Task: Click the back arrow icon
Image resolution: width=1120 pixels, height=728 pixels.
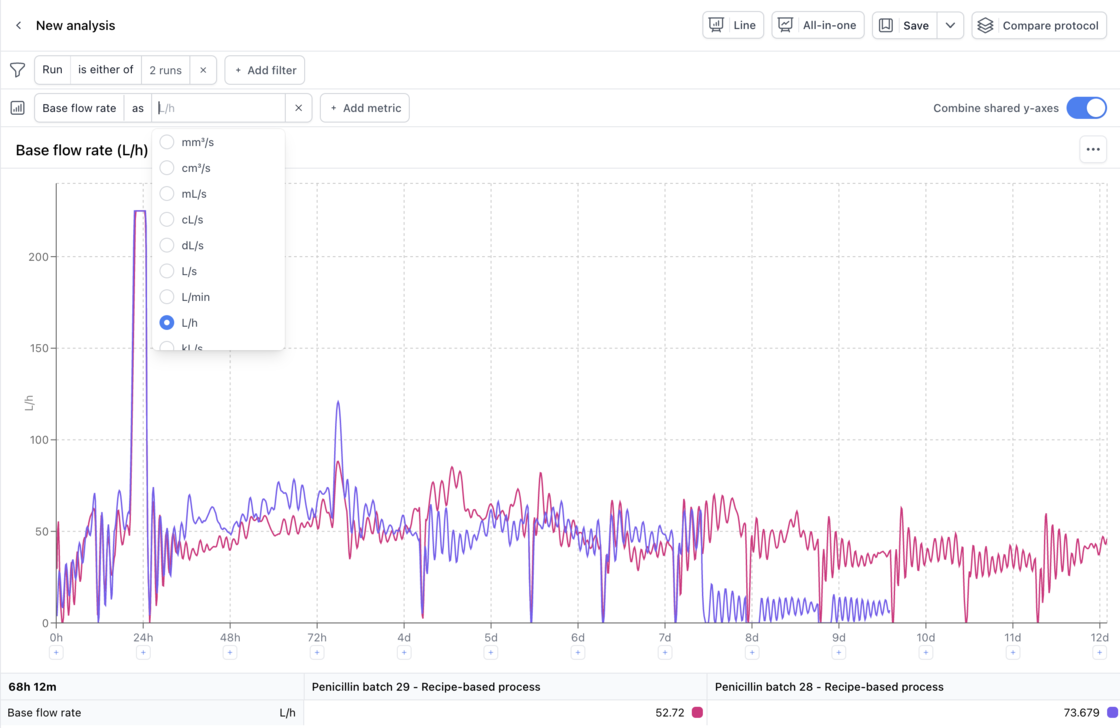Action: [18, 25]
